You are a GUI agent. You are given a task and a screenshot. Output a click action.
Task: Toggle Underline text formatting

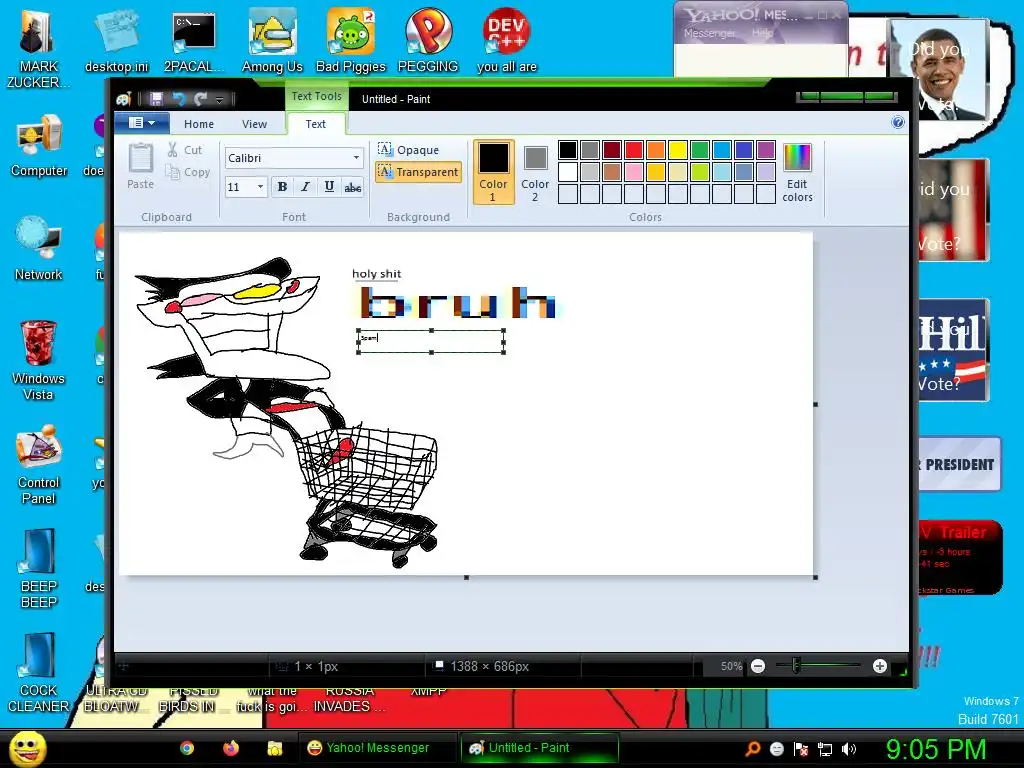(x=329, y=187)
